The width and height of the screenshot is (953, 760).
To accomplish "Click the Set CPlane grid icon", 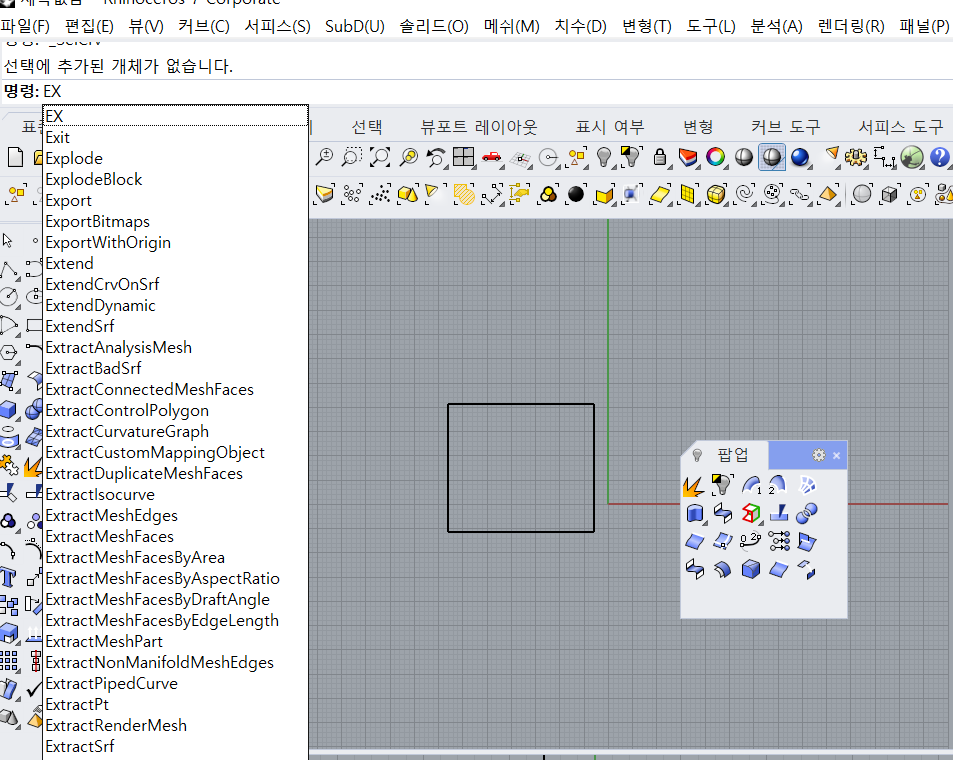I will click(521, 158).
